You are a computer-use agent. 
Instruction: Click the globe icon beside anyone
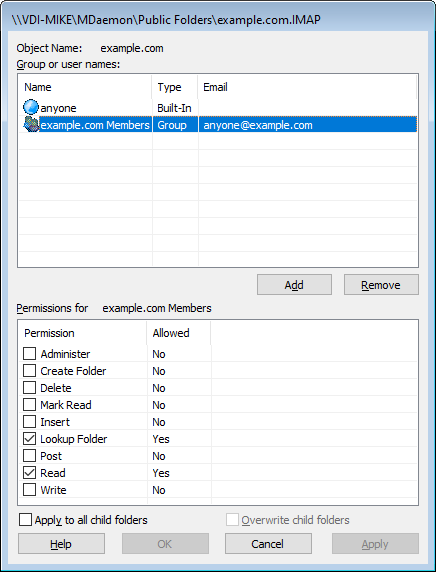(31, 107)
